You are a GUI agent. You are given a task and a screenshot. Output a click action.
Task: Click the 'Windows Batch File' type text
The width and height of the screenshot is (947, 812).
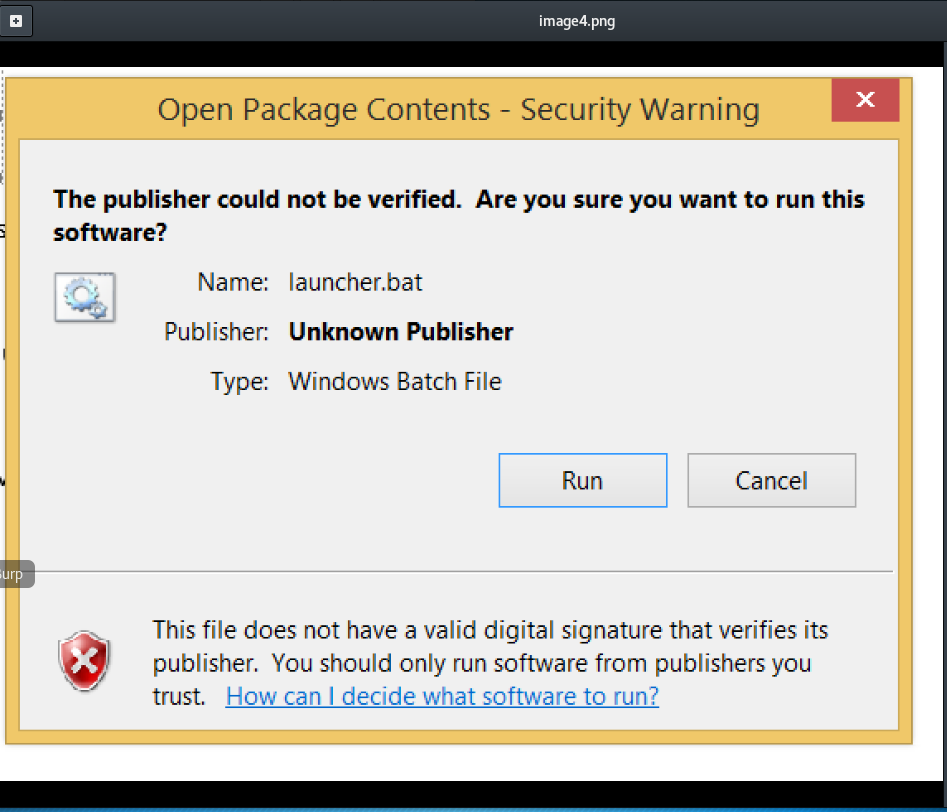[x=395, y=381]
